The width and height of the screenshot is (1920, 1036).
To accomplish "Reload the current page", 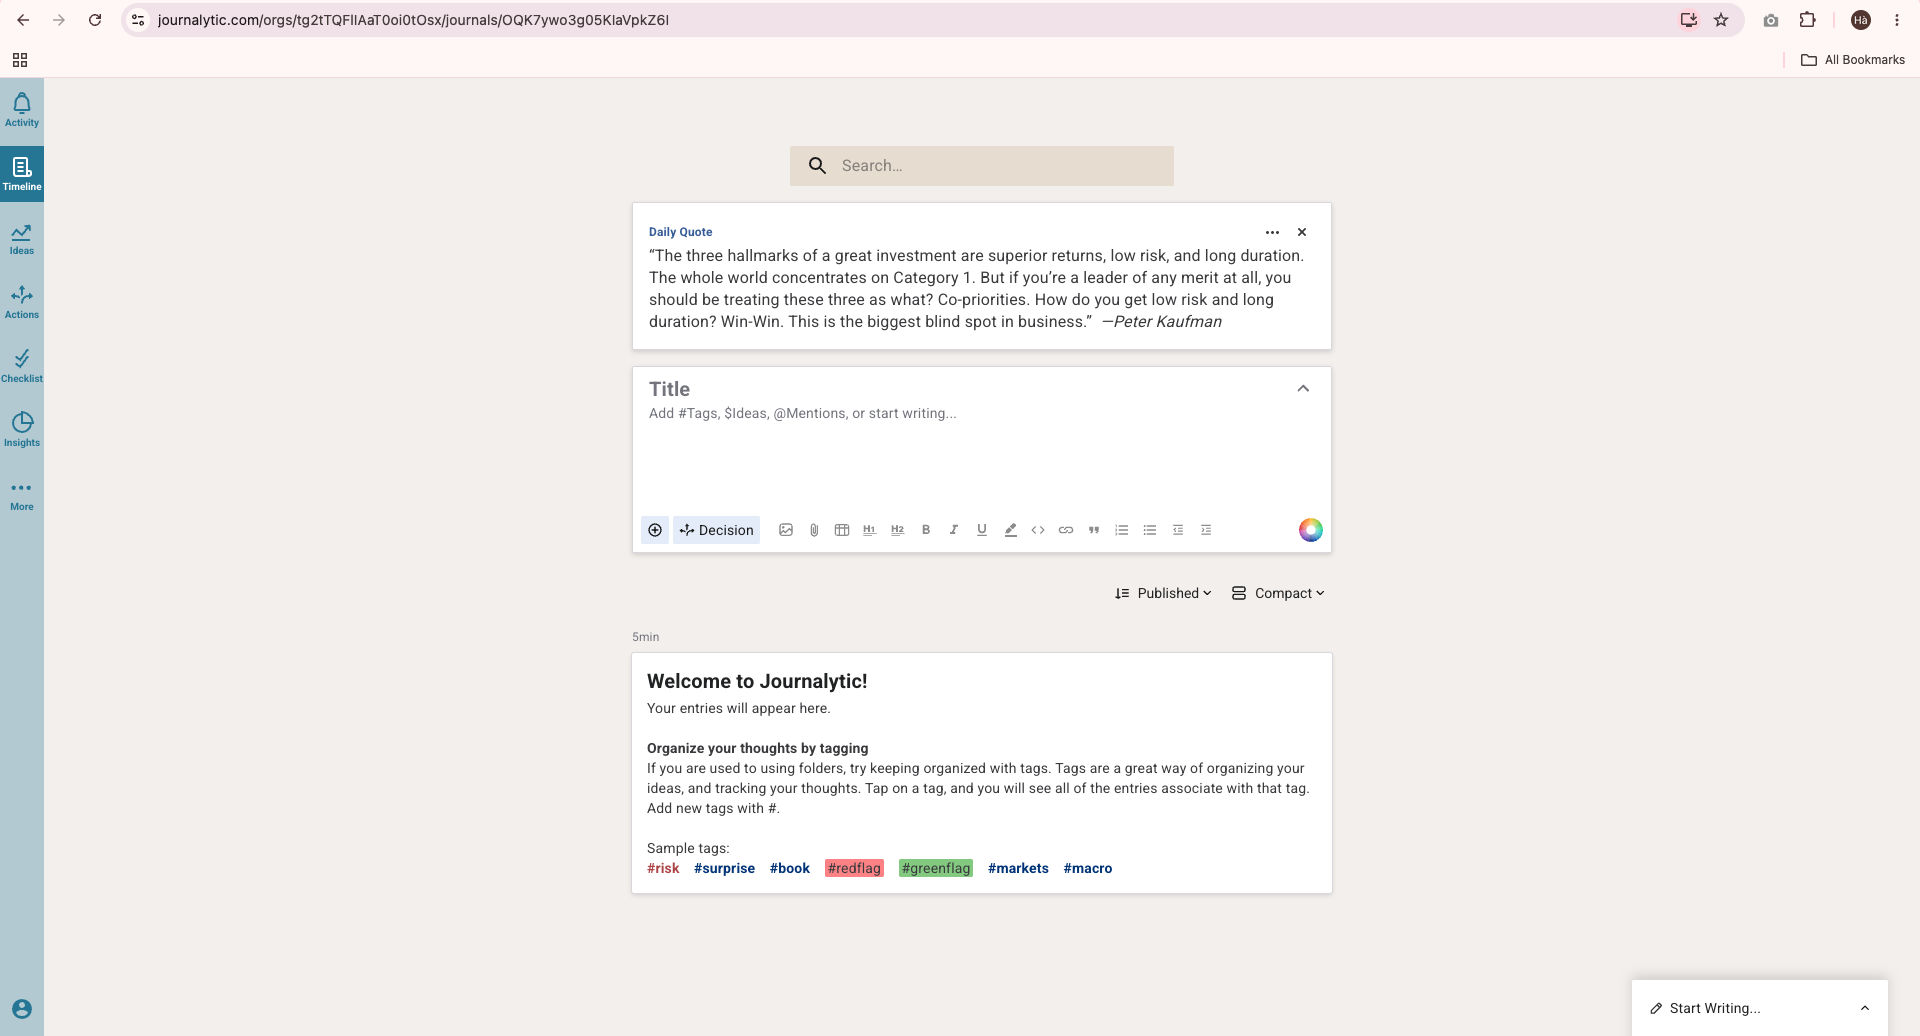I will [95, 20].
